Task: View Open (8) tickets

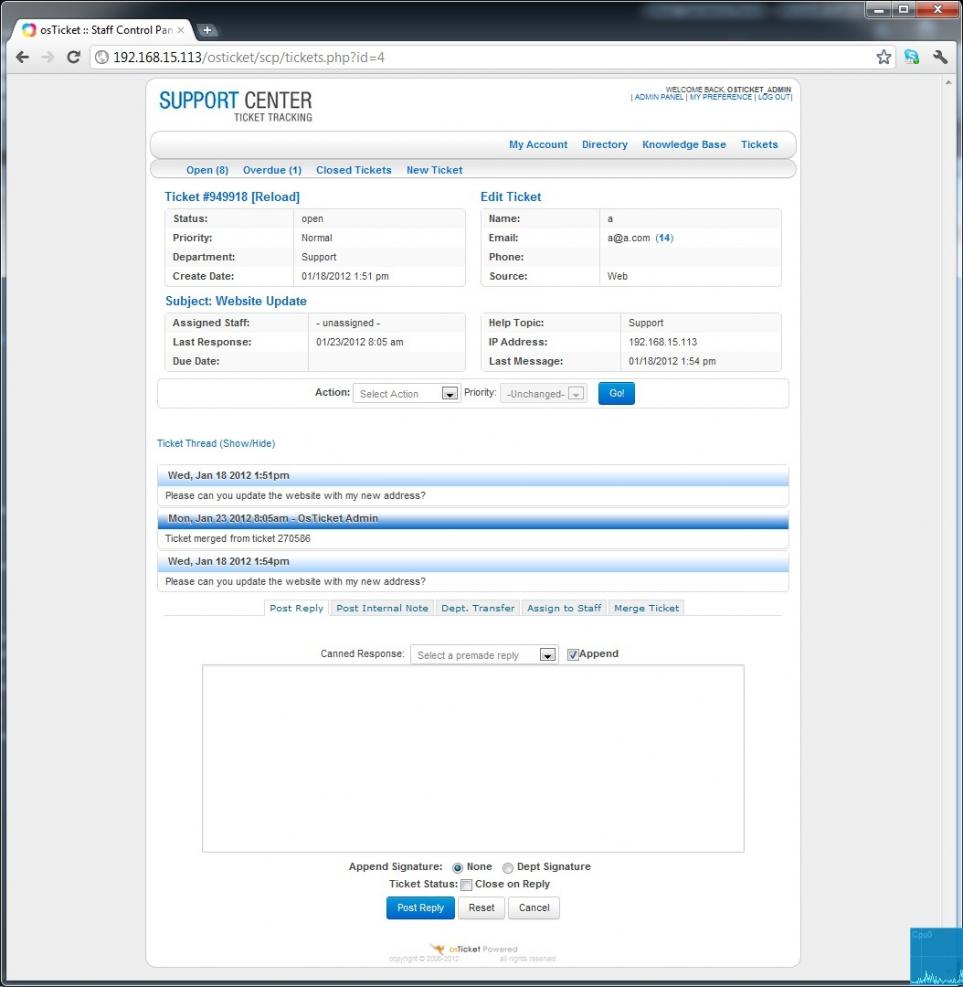Action: click(x=207, y=170)
